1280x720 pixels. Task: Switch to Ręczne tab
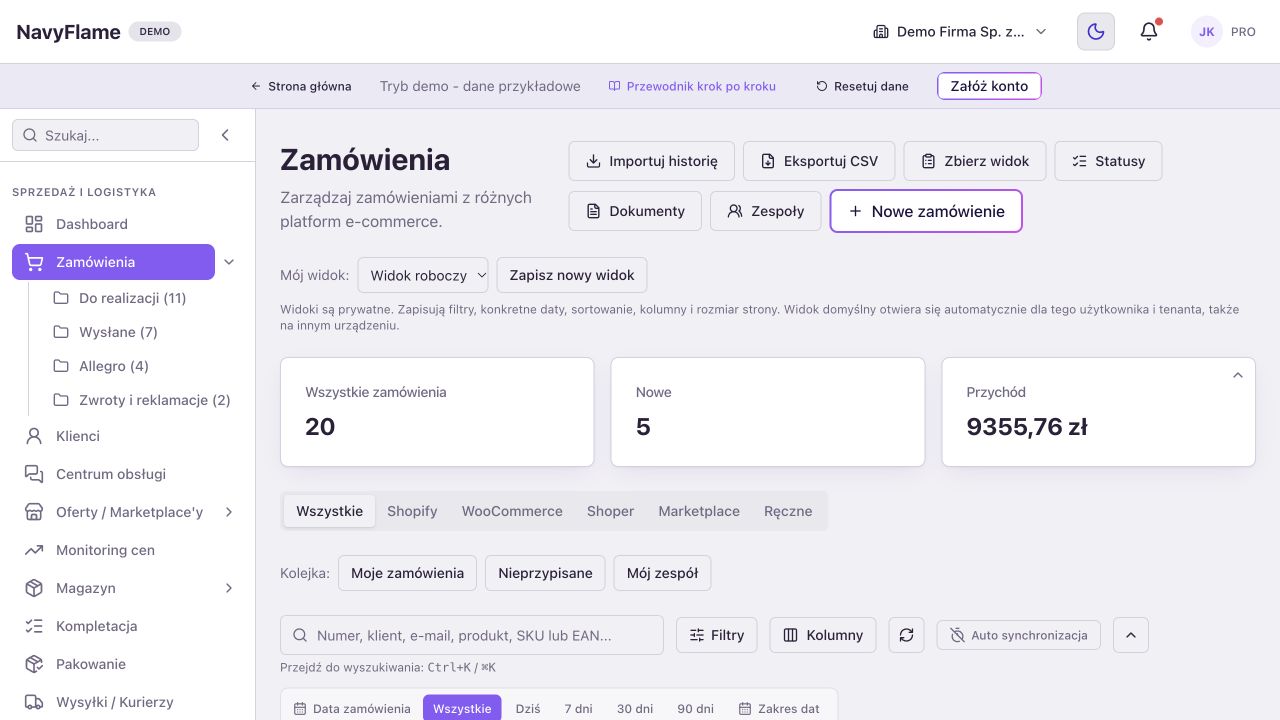[x=788, y=511]
